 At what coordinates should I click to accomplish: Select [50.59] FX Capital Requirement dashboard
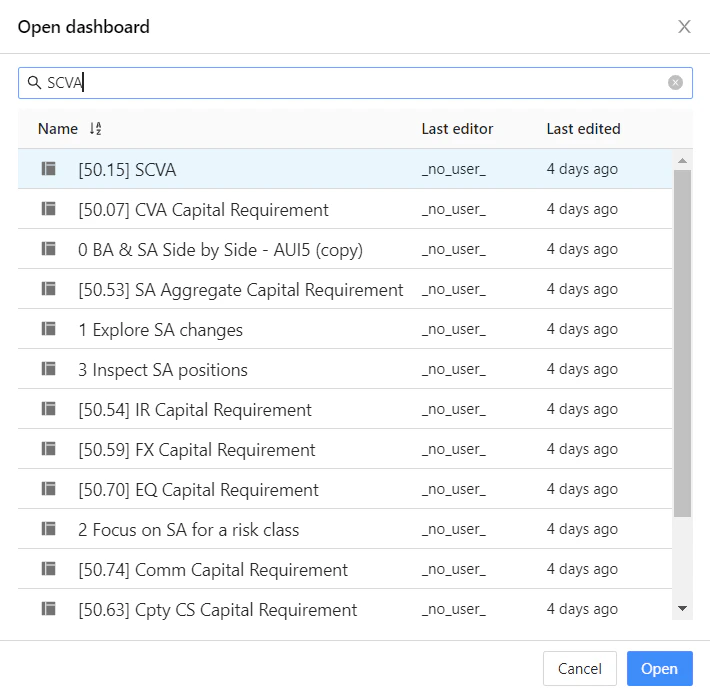coord(345,449)
